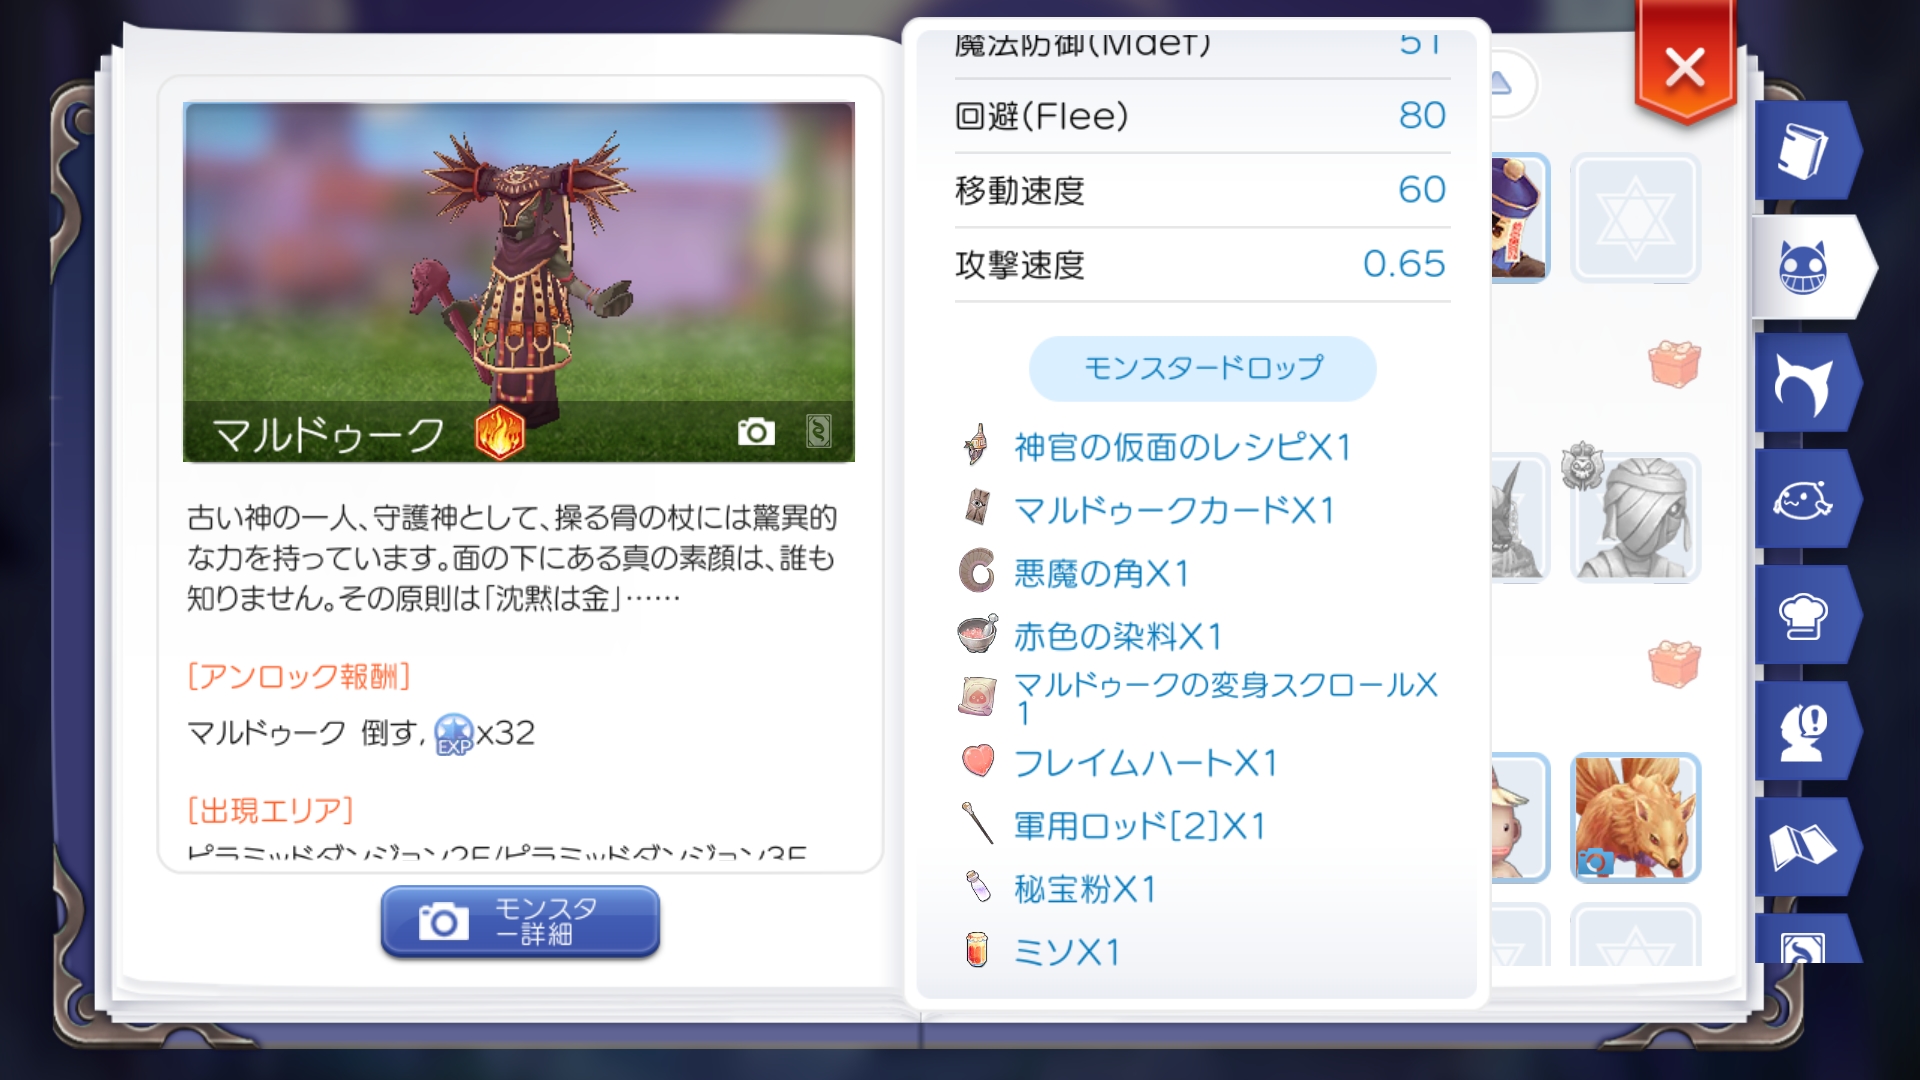Open the map pages tab

coord(1802,847)
